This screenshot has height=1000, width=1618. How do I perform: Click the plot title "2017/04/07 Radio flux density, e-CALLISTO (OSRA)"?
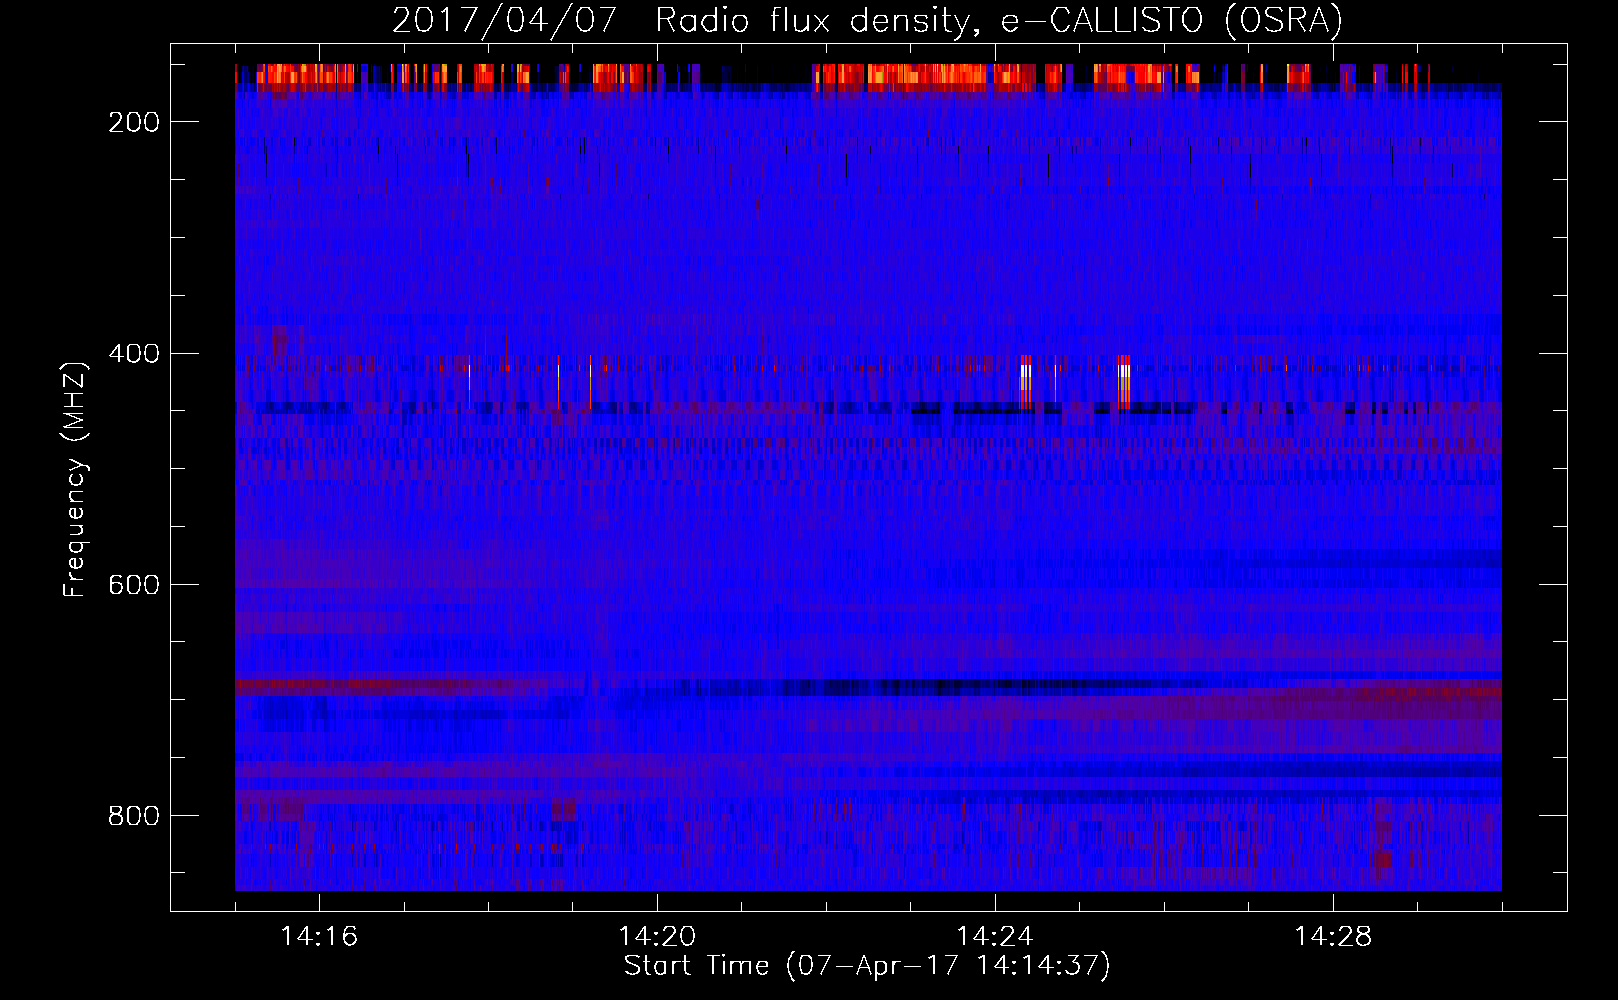pyautogui.click(x=867, y=20)
